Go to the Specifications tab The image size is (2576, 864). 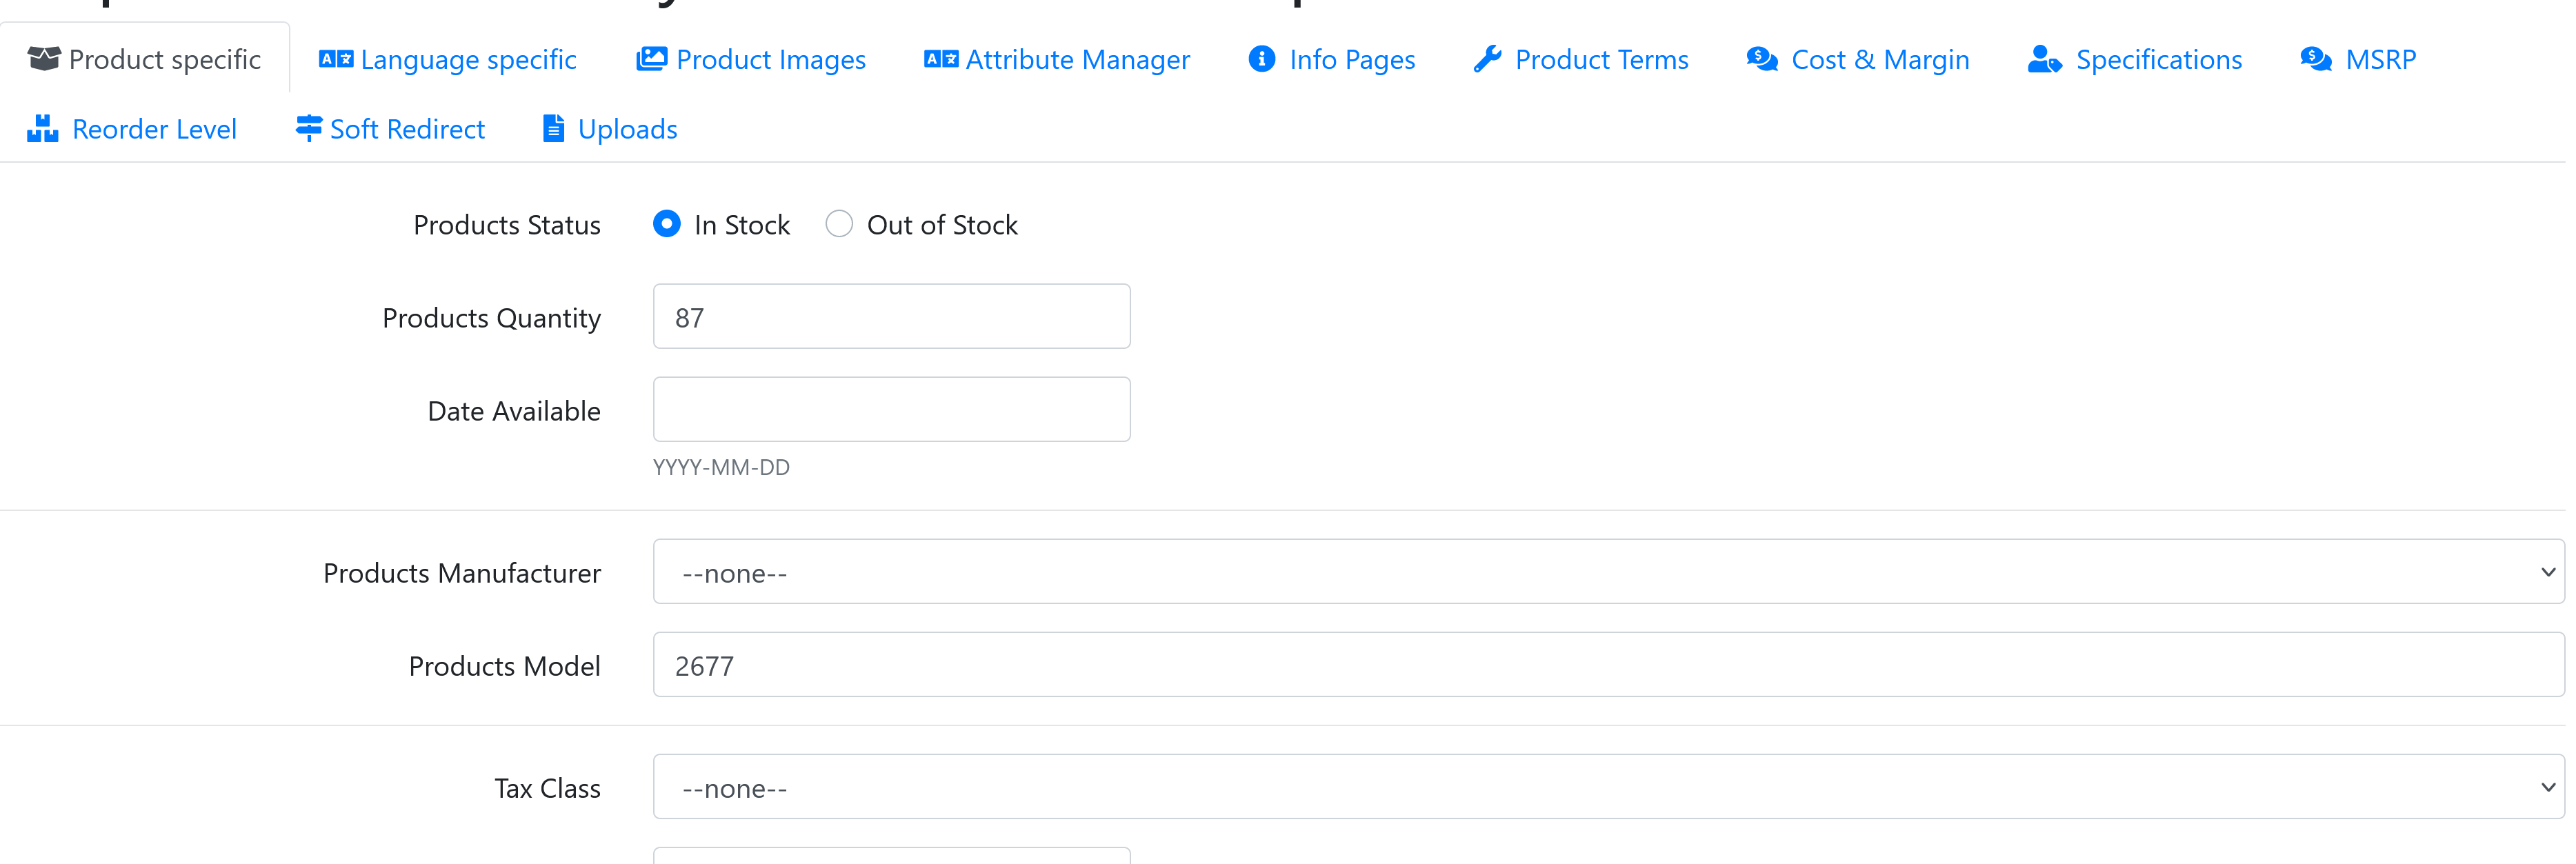(2135, 59)
